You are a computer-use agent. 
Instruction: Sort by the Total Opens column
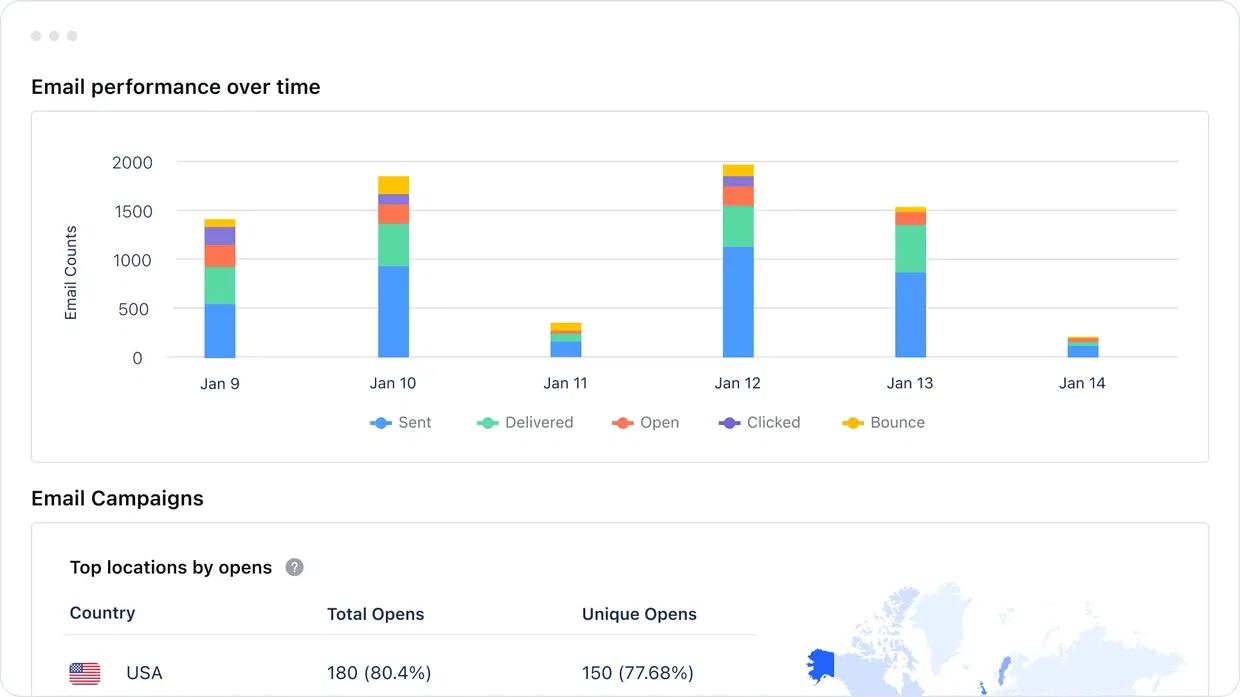click(x=375, y=613)
